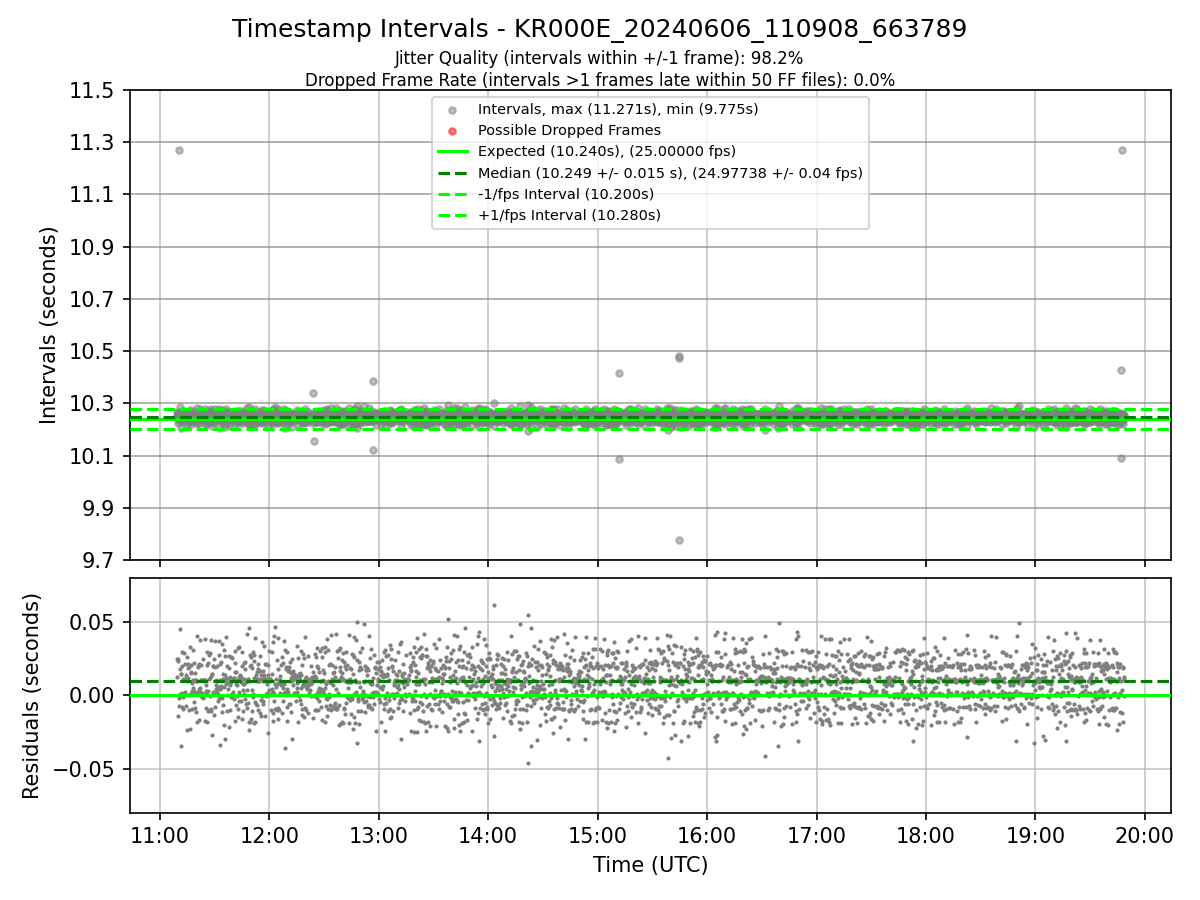Click the '20:00' time tick label

(x=1144, y=834)
